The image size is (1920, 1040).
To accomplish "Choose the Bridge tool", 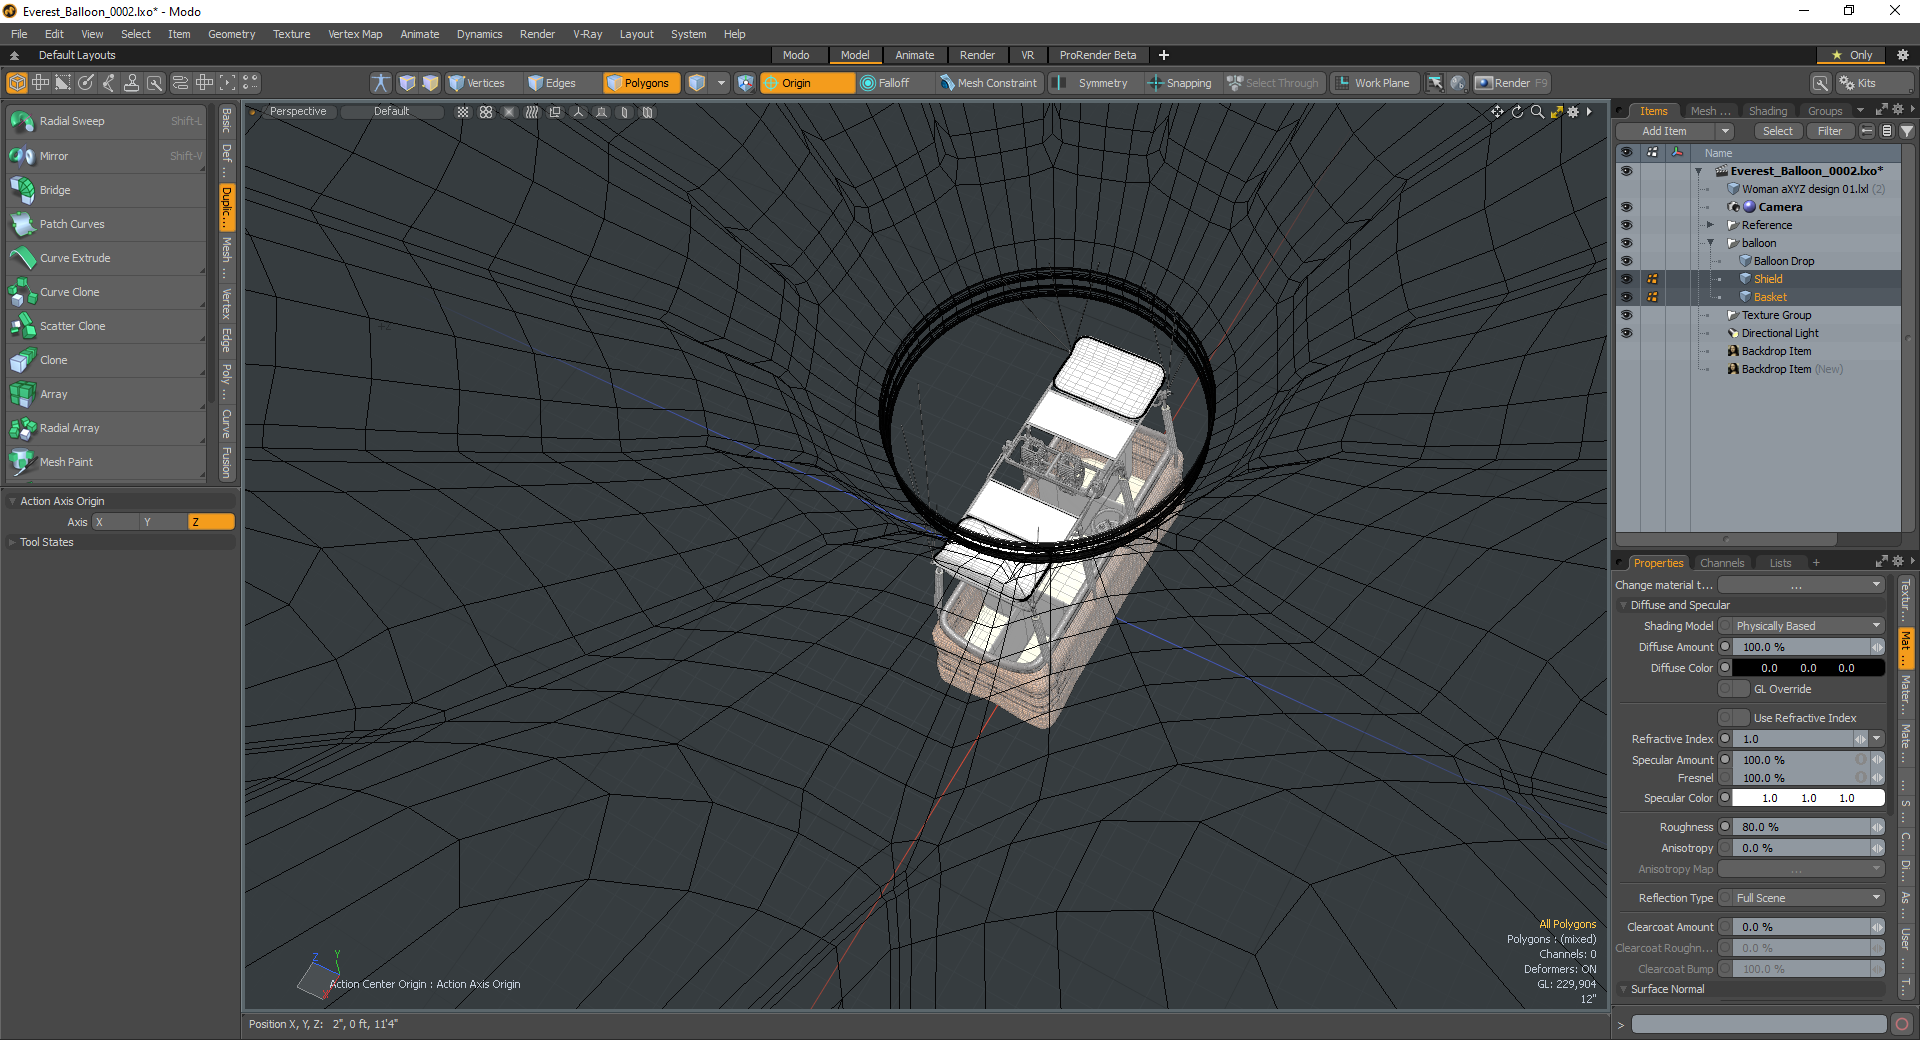I will click(55, 190).
